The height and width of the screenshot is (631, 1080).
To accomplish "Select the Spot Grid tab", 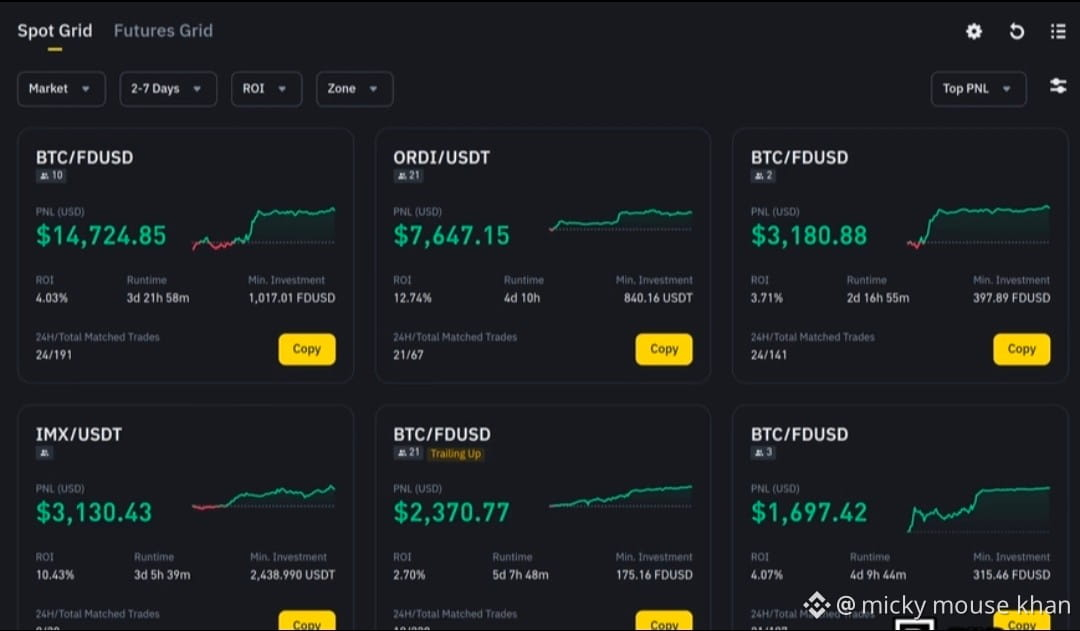I will coord(54,31).
